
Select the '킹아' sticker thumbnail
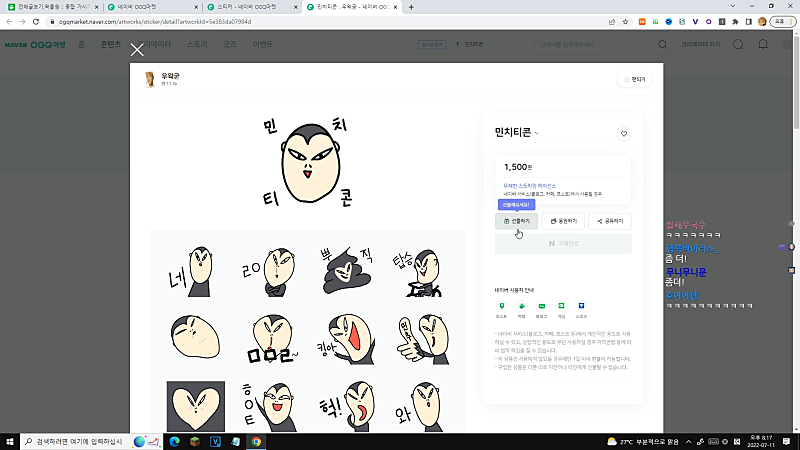tap(347, 339)
